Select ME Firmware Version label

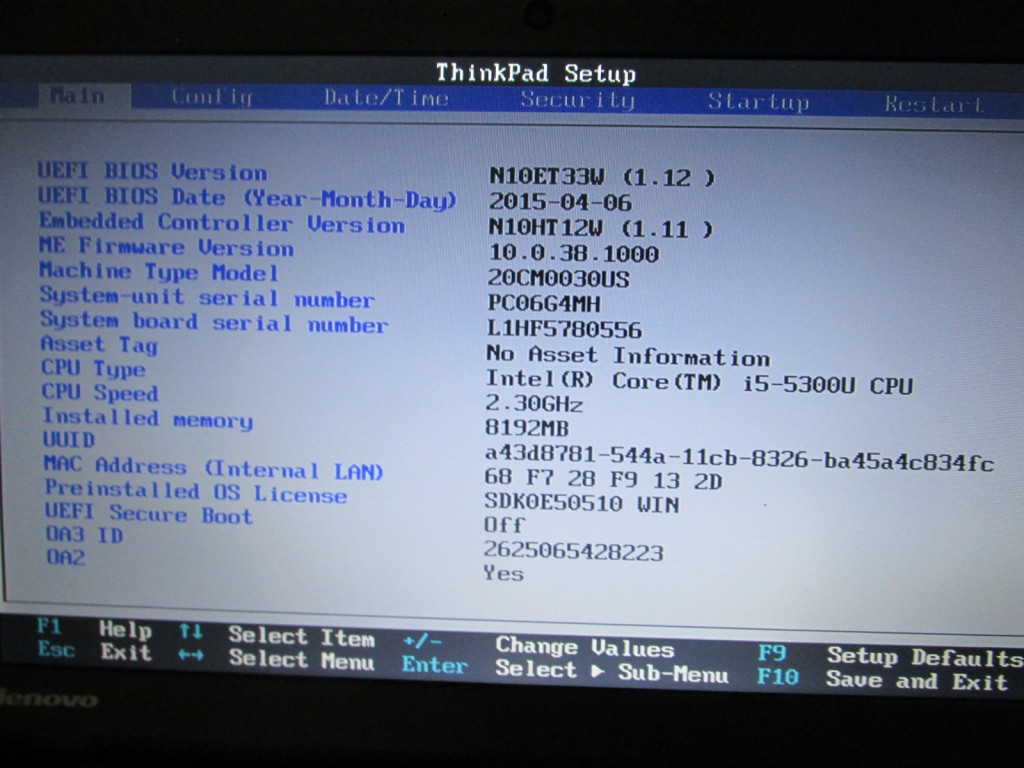click(167, 247)
